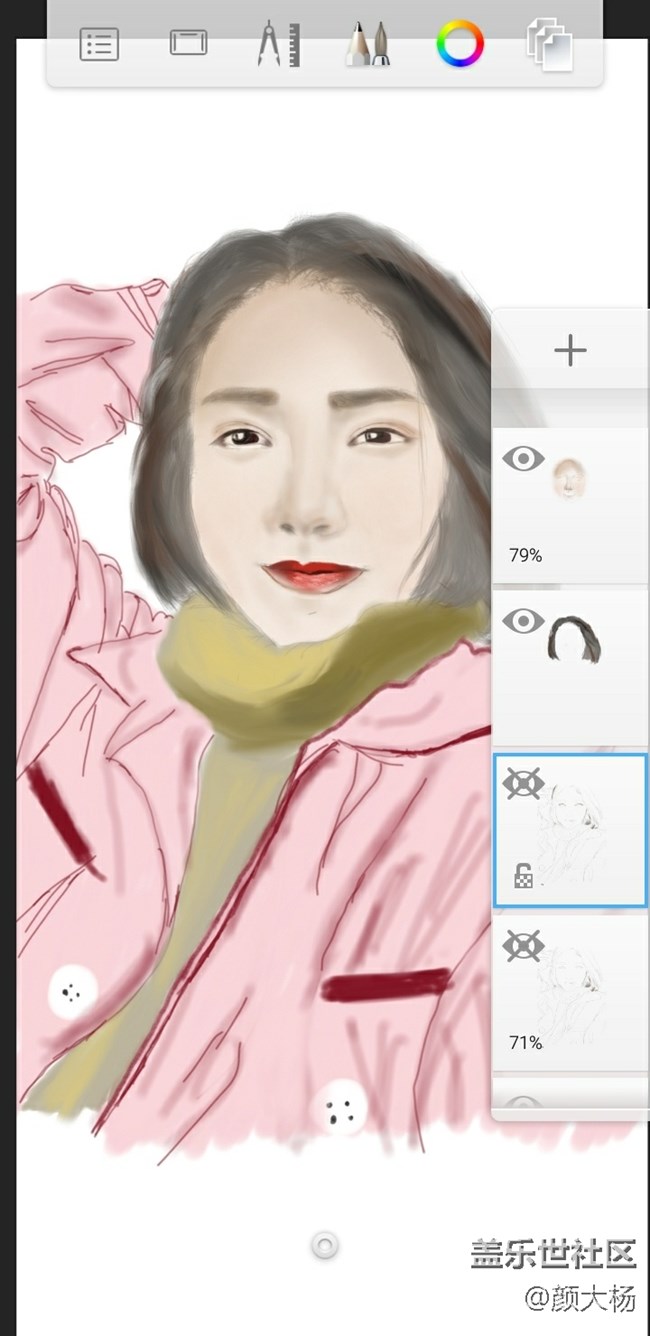
Task: Open drawing guides compass and ruler
Action: click(278, 45)
